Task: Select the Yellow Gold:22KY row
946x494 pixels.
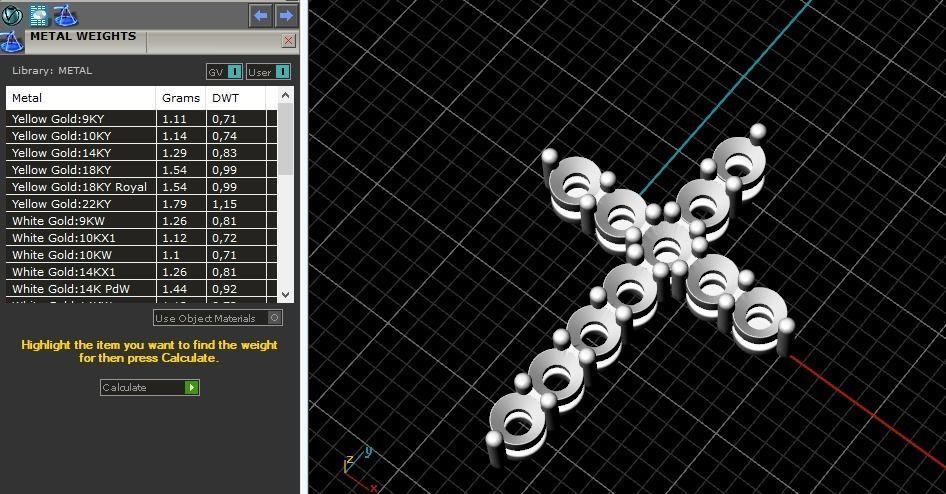Action: click(141, 204)
